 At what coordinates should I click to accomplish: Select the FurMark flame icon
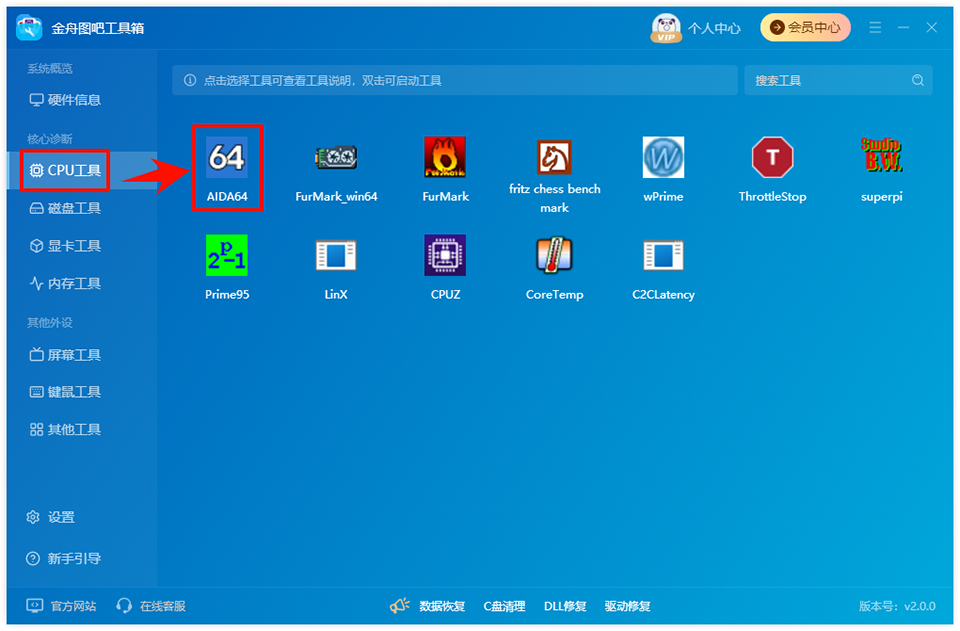point(445,157)
